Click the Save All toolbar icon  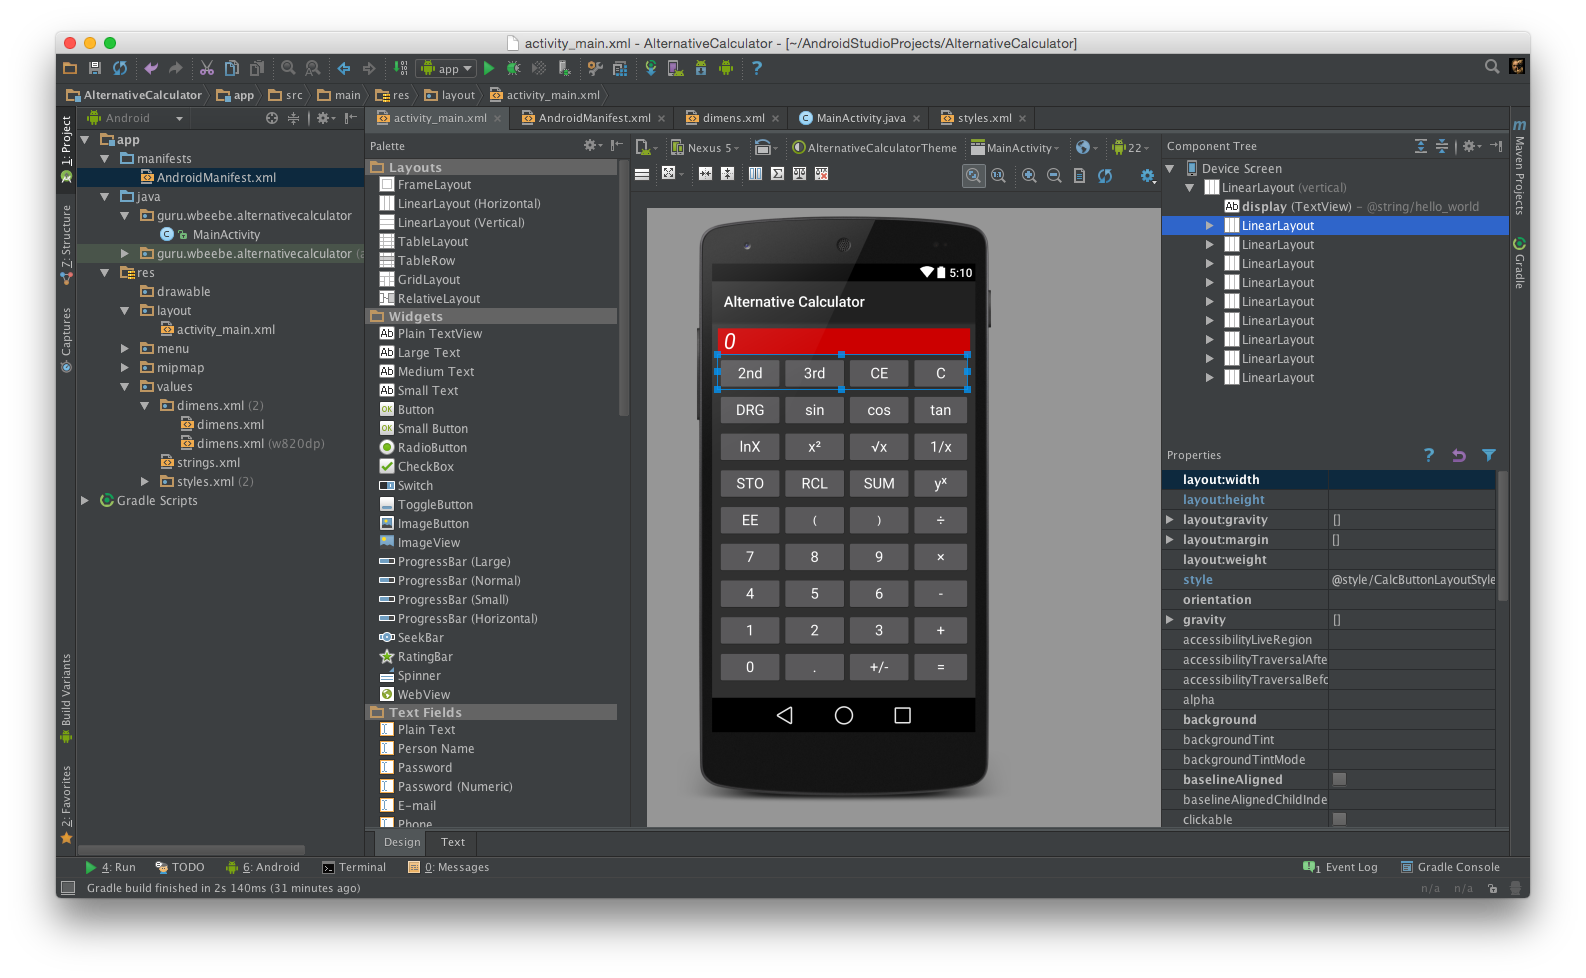tap(95, 68)
